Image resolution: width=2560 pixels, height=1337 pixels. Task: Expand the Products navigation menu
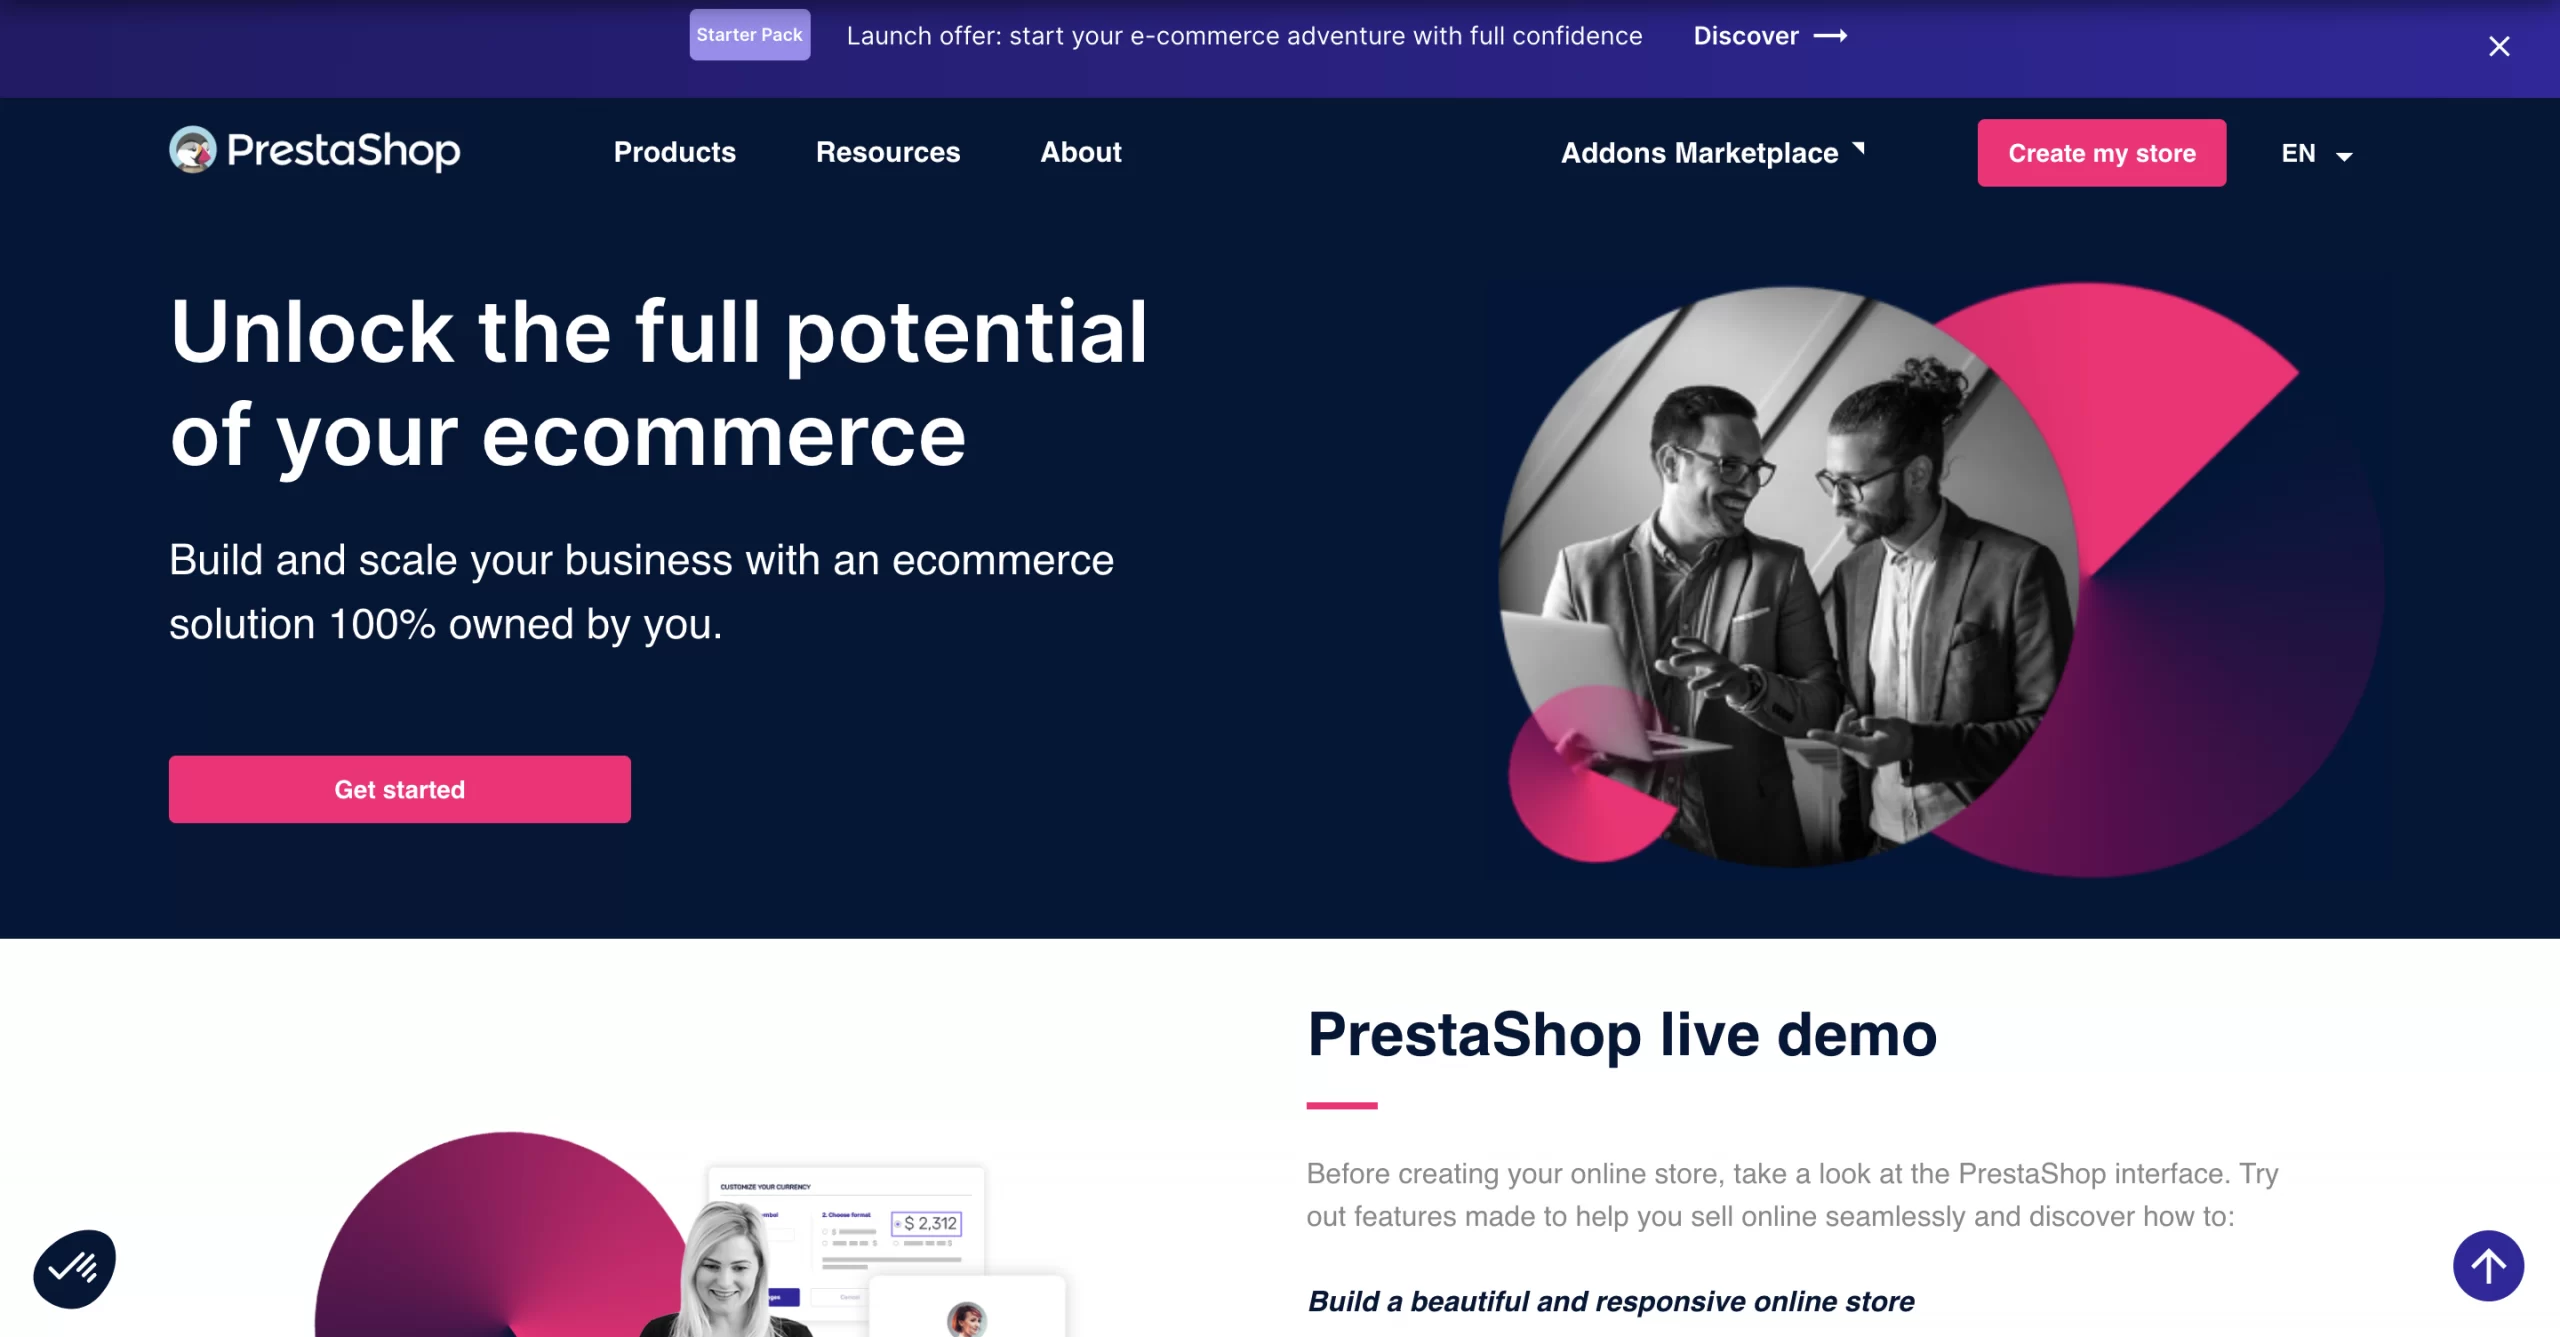click(x=674, y=152)
